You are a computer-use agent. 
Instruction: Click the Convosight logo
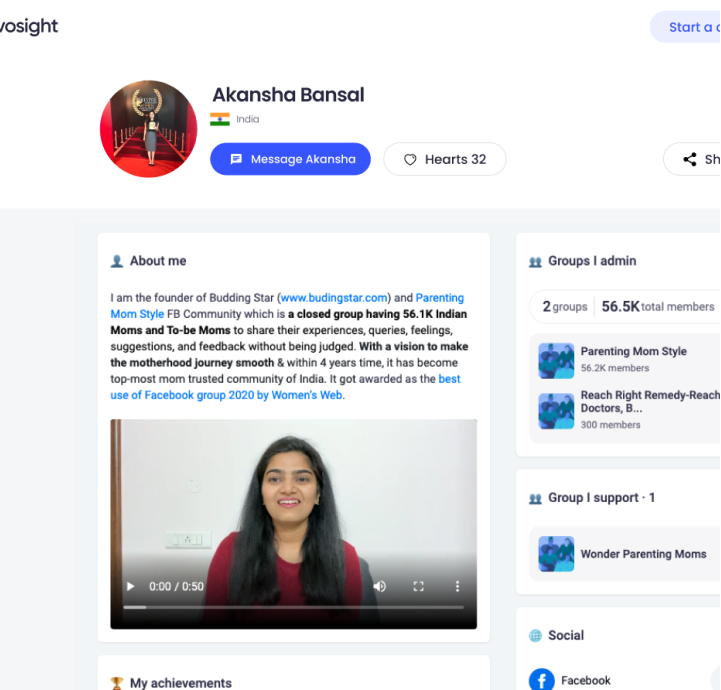coord(29,26)
